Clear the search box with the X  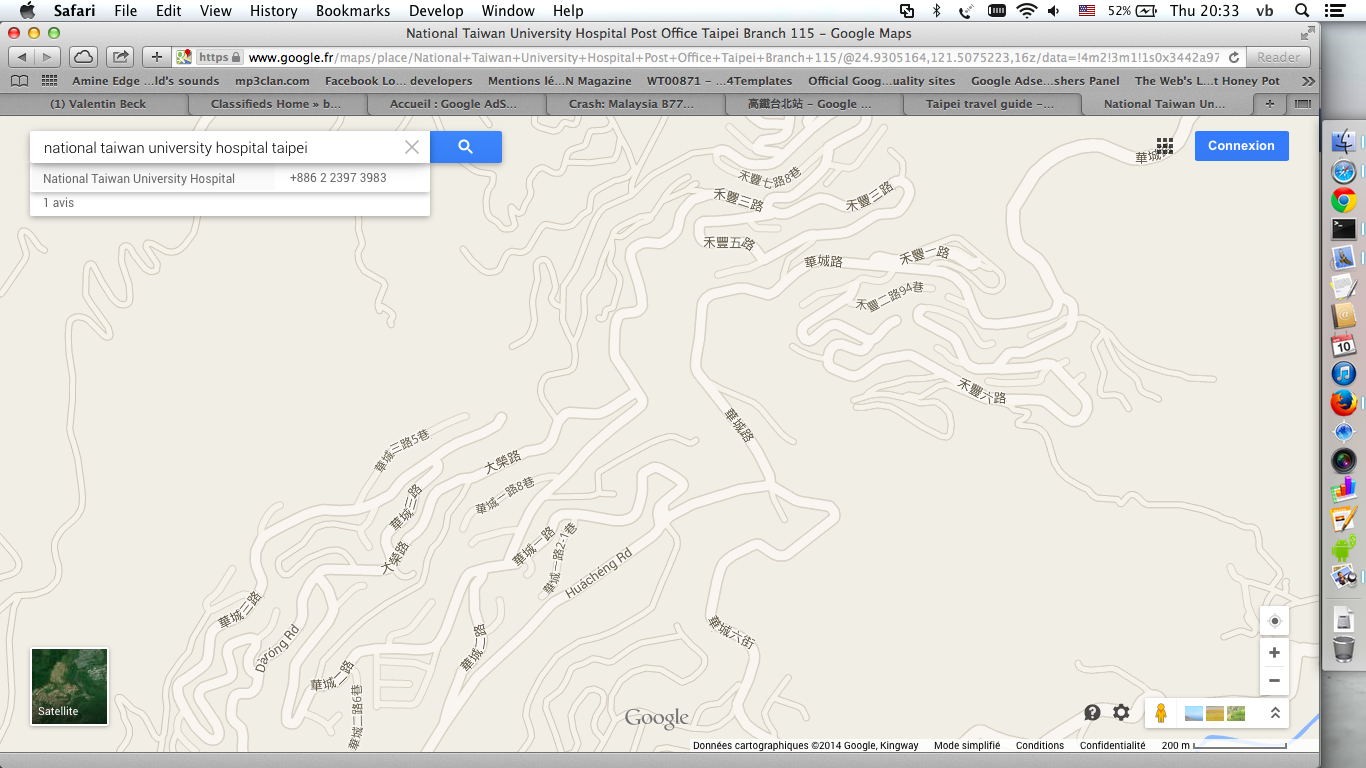point(412,147)
